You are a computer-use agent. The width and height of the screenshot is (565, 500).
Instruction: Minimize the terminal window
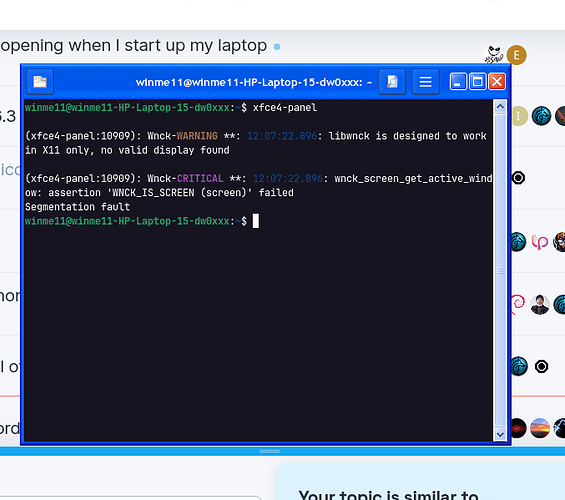pyautogui.click(x=458, y=82)
